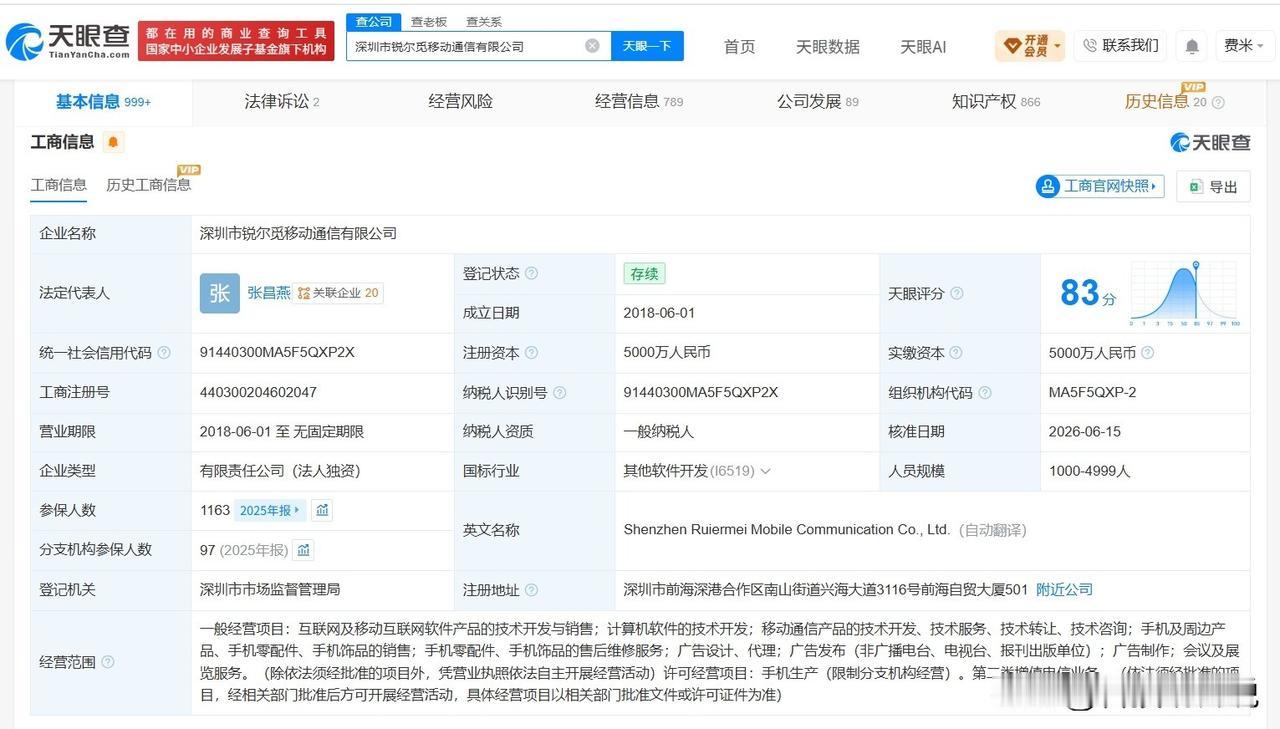Click the 一般纳税人 taxpayer qualification value
1280x729 pixels.
[x=658, y=431]
